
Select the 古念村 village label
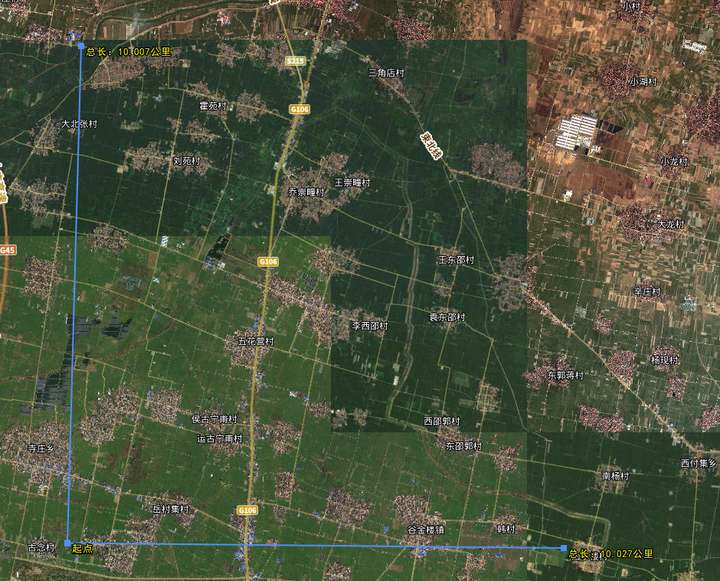click(41, 547)
